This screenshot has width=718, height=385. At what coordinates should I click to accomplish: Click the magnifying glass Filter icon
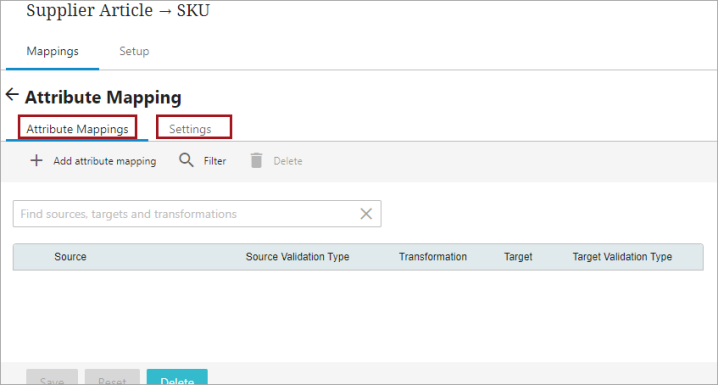tap(186, 160)
